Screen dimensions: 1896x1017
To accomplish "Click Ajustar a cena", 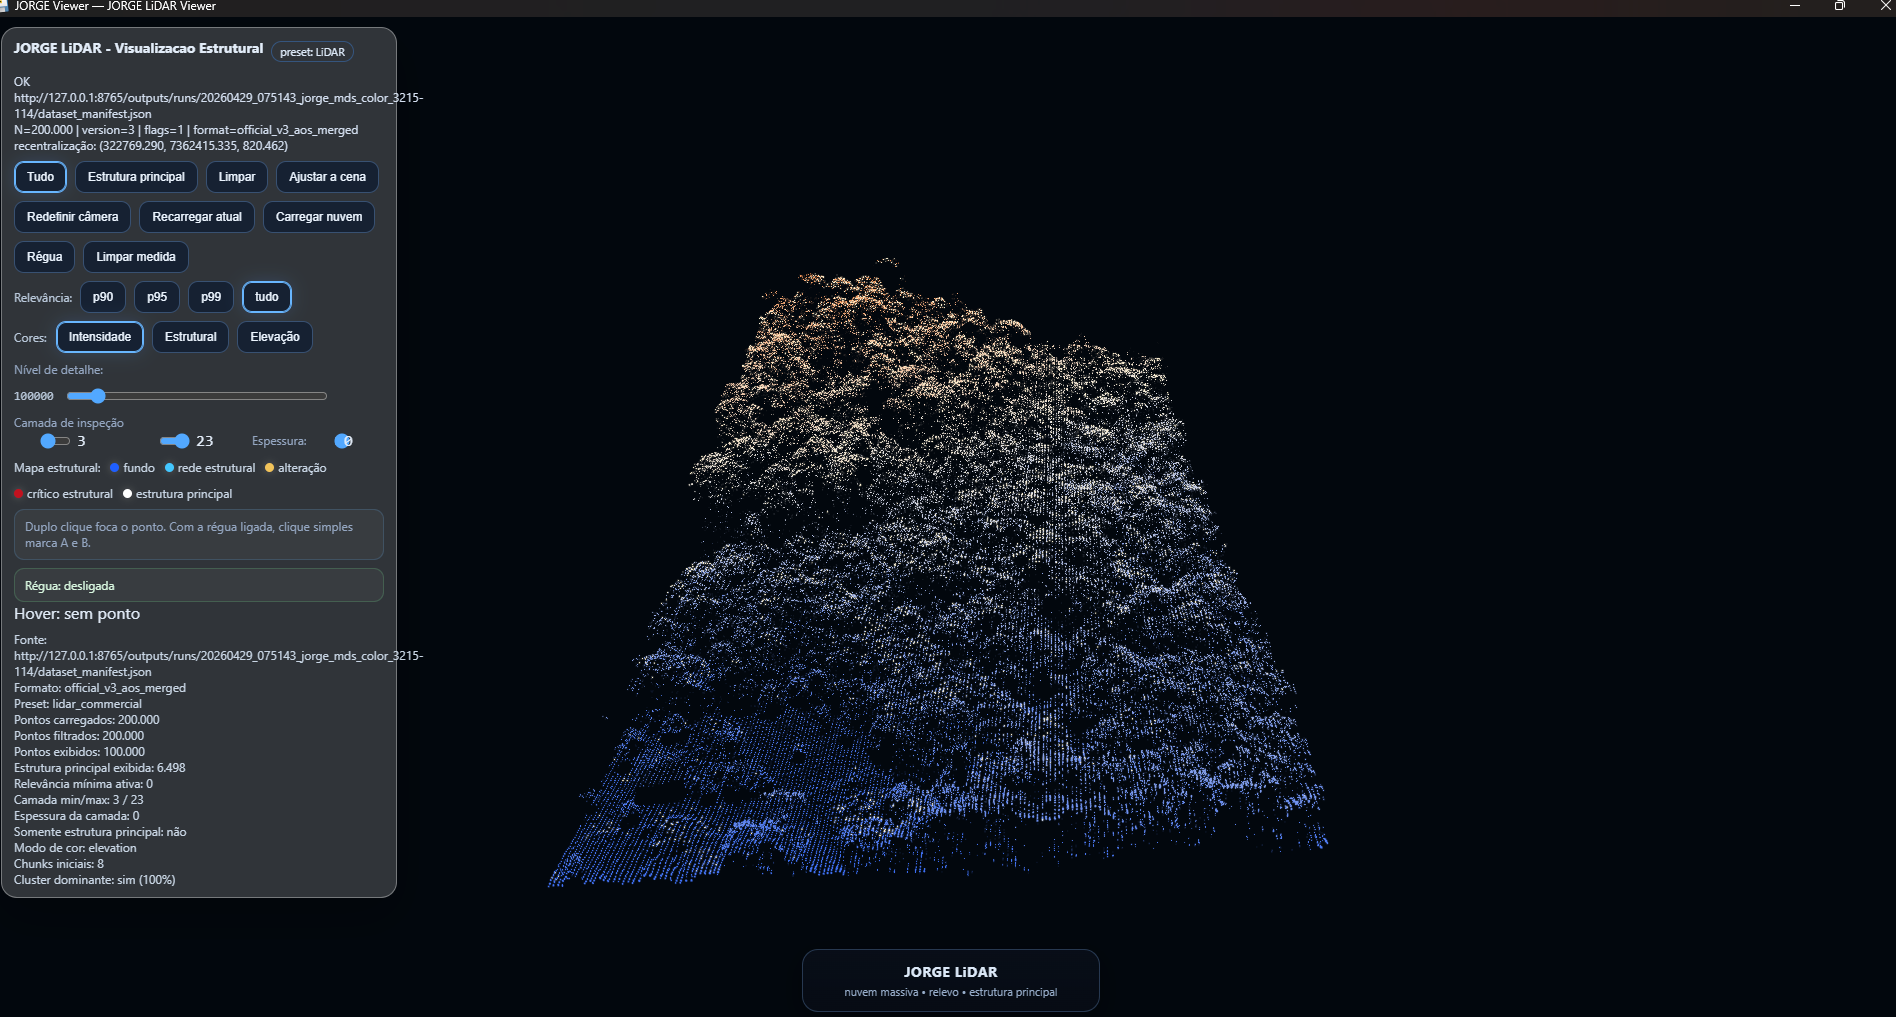I will (327, 177).
